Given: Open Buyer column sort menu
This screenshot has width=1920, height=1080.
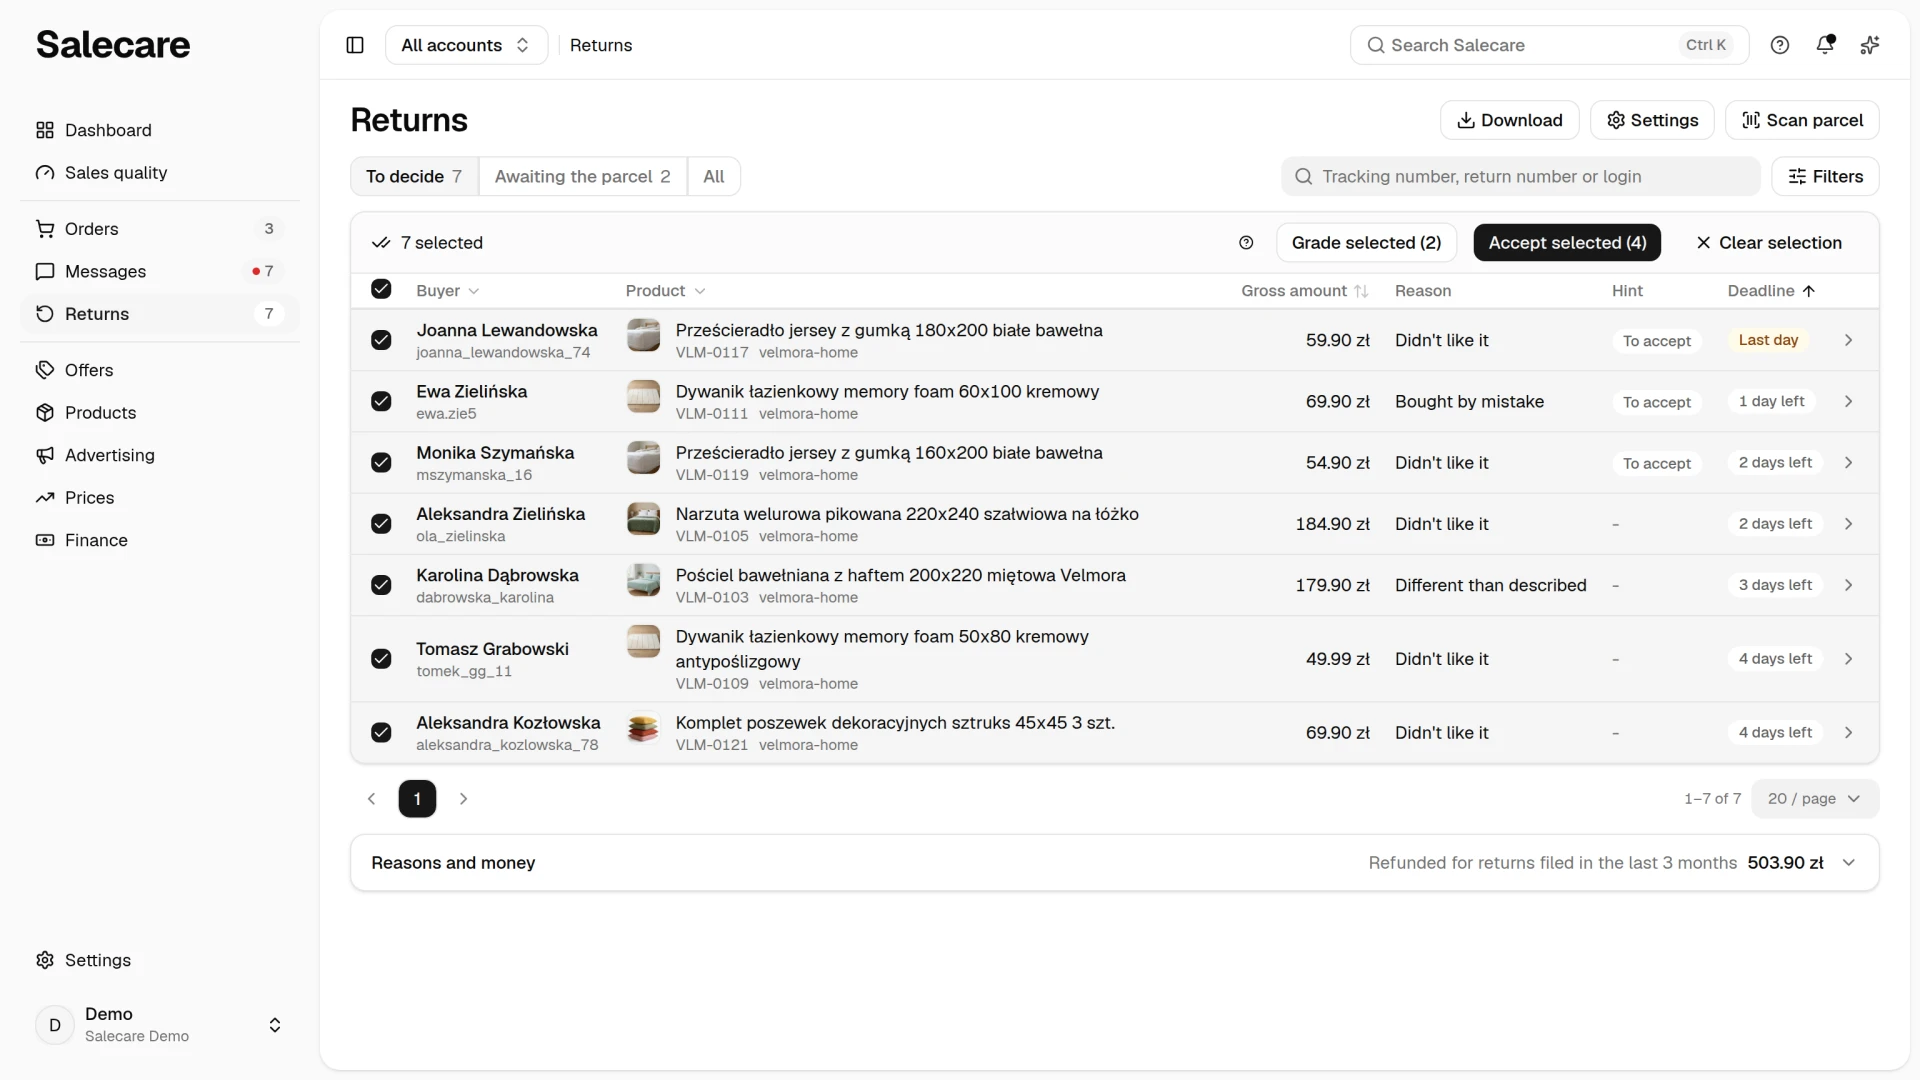Looking at the screenshot, I should tap(448, 291).
